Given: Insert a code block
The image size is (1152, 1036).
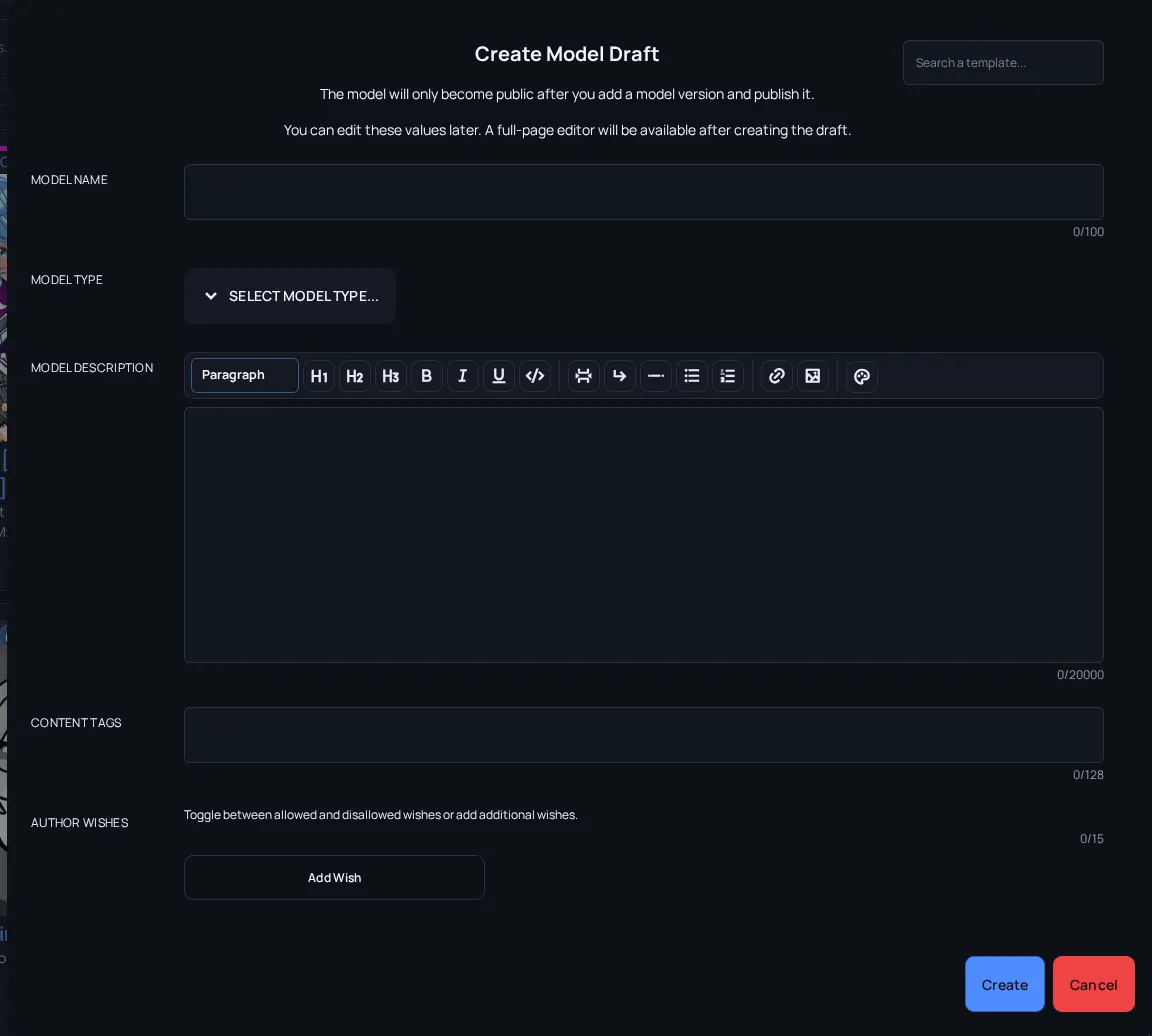Looking at the screenshot, I should (x=535, y=376).
